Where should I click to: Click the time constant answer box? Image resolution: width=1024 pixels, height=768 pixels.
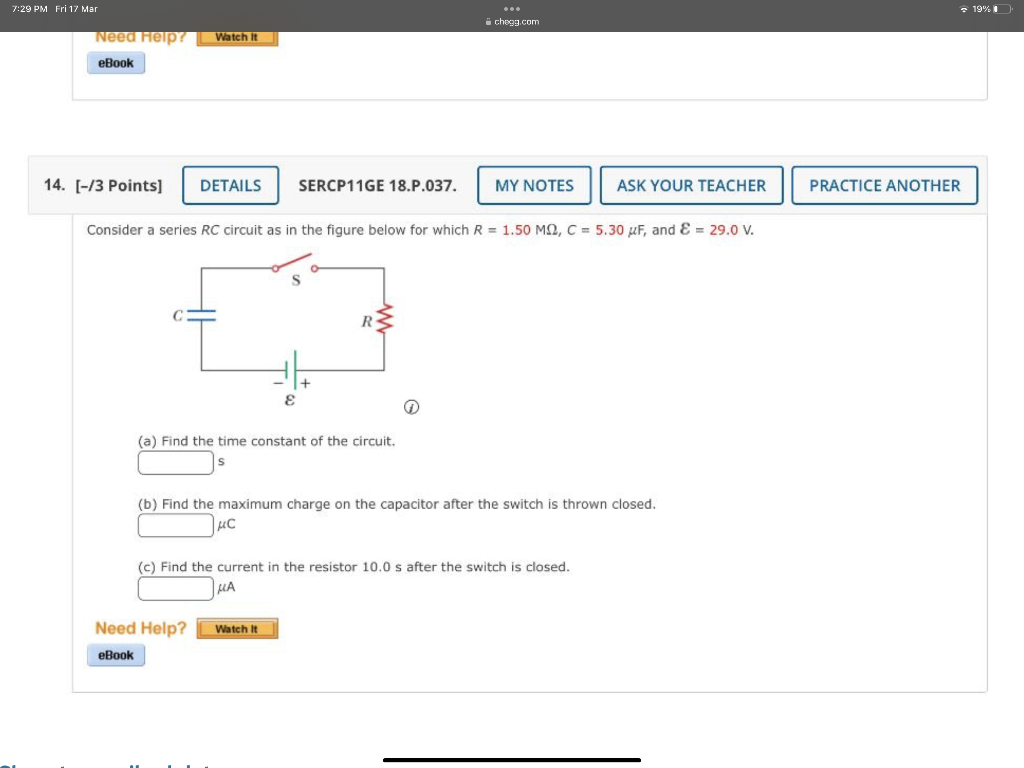(175, 462)
